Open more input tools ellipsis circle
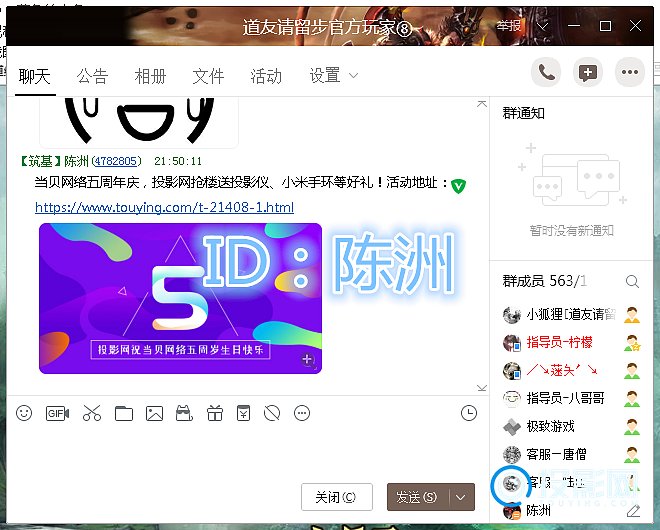Screen dimensions: 660x530 (x=302, y=413)
